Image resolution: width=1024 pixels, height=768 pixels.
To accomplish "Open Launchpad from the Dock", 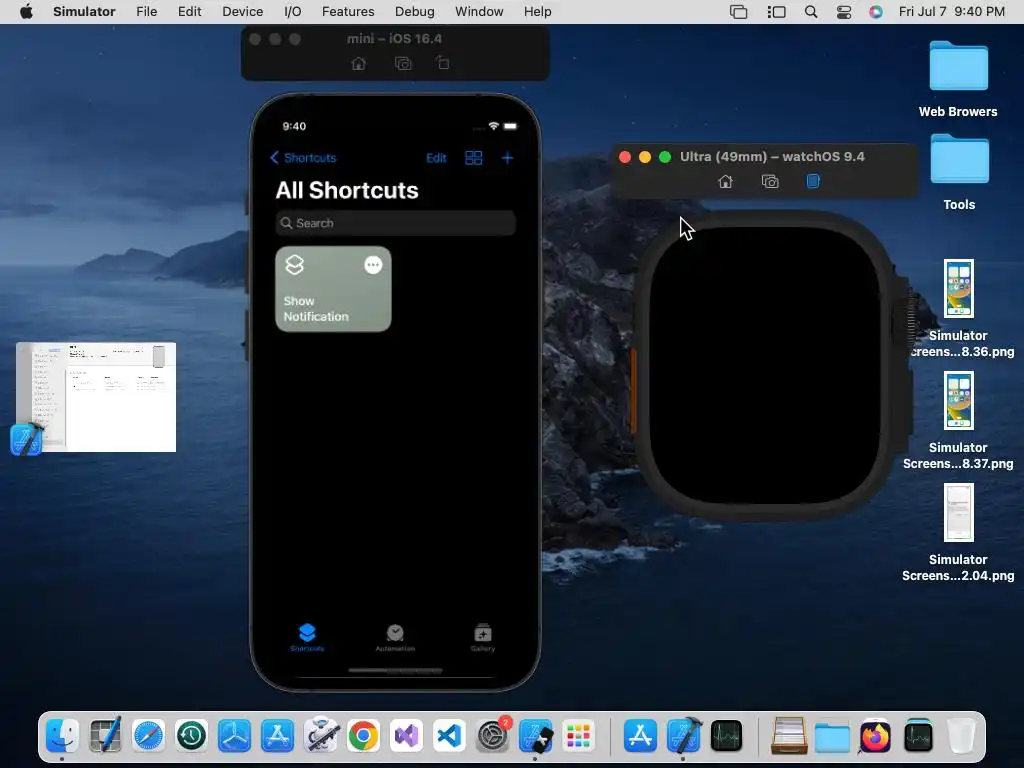I will pyautogui.click(x=579, y=736).
